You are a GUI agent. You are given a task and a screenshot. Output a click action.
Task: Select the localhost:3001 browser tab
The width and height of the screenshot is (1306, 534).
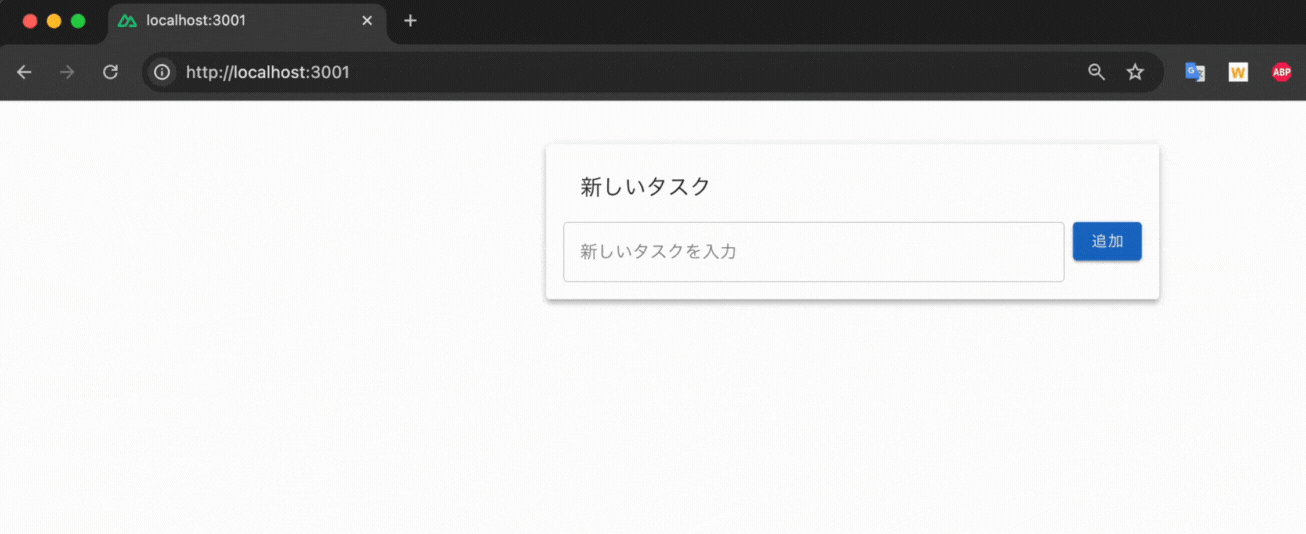click(247, 22)
